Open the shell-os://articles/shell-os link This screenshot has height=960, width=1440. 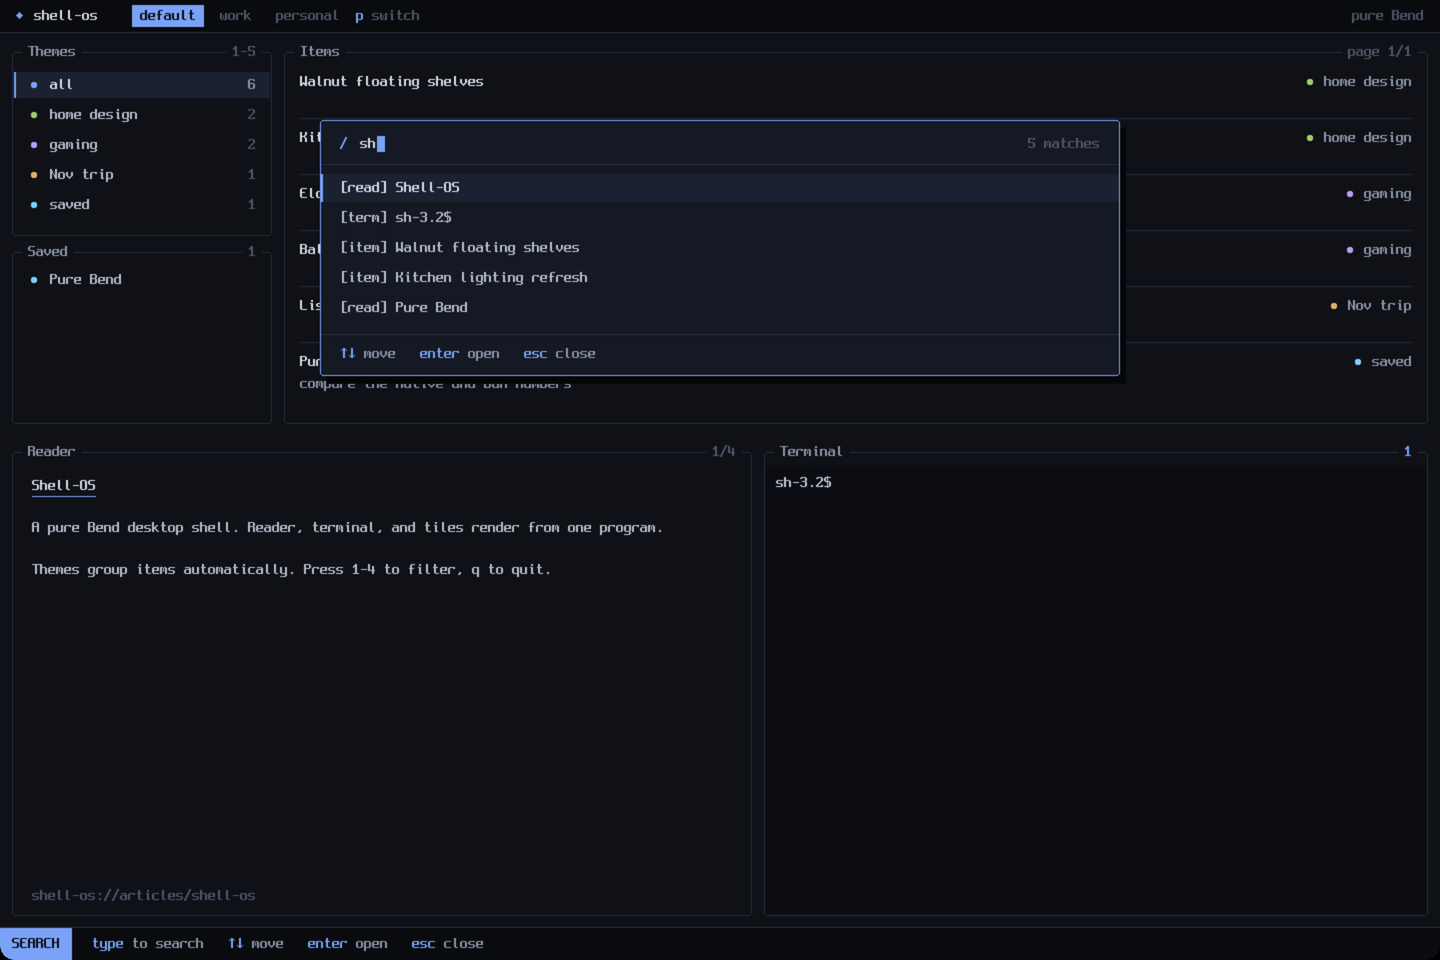click(x=143, y=895)
